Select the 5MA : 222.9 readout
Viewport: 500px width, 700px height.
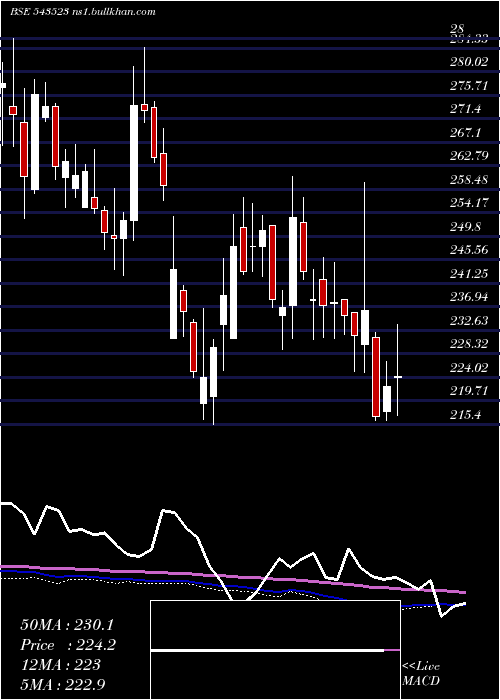click(63, 685)
